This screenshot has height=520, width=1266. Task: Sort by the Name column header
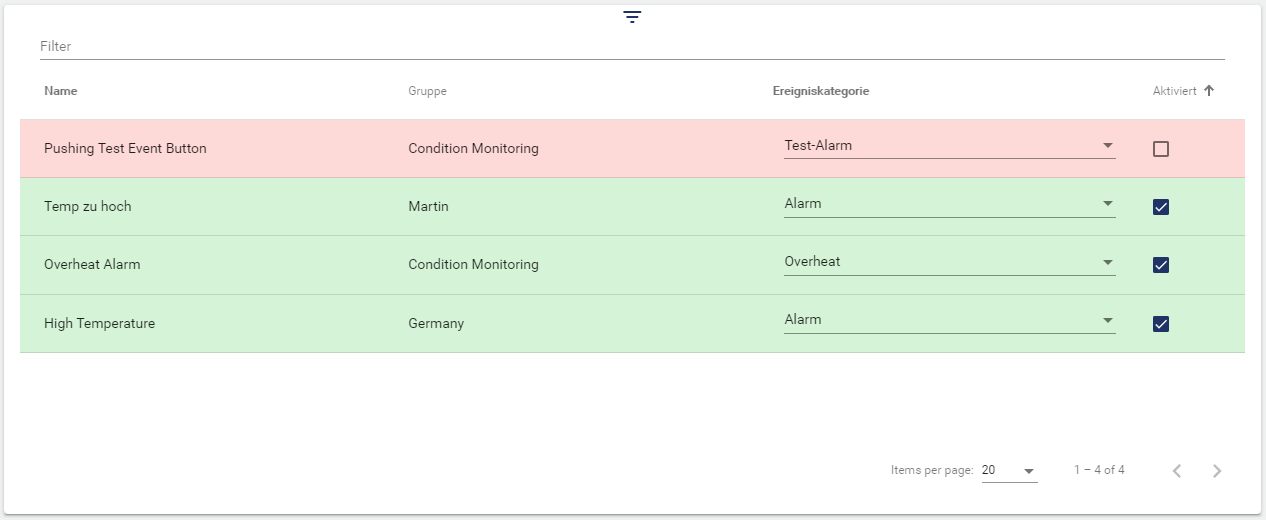point(61,91)
